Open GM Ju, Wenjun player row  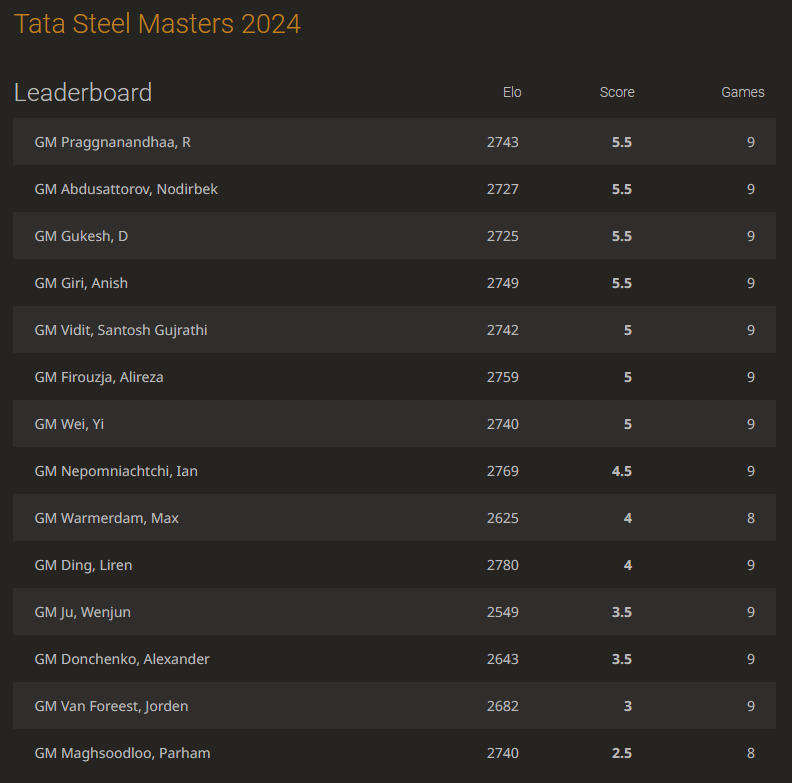coord(83,612)
